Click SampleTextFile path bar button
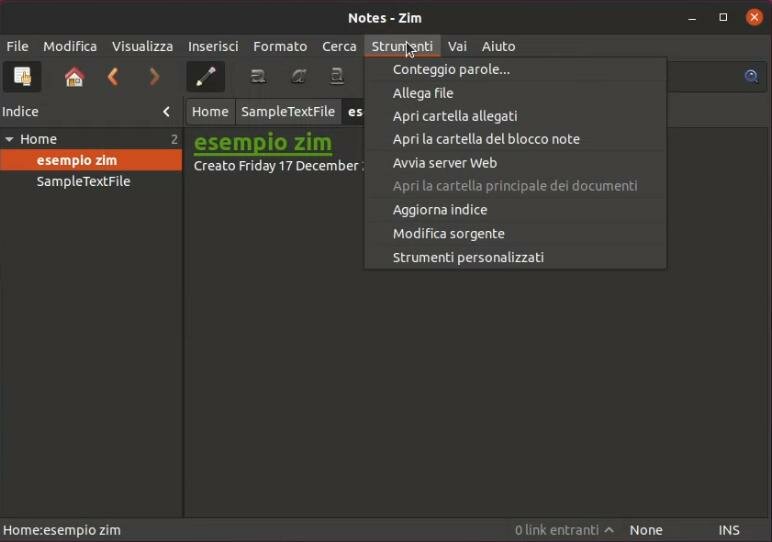The width and height of the screenshot is (772, 542). pyautogui.click(x=288, y=112)
